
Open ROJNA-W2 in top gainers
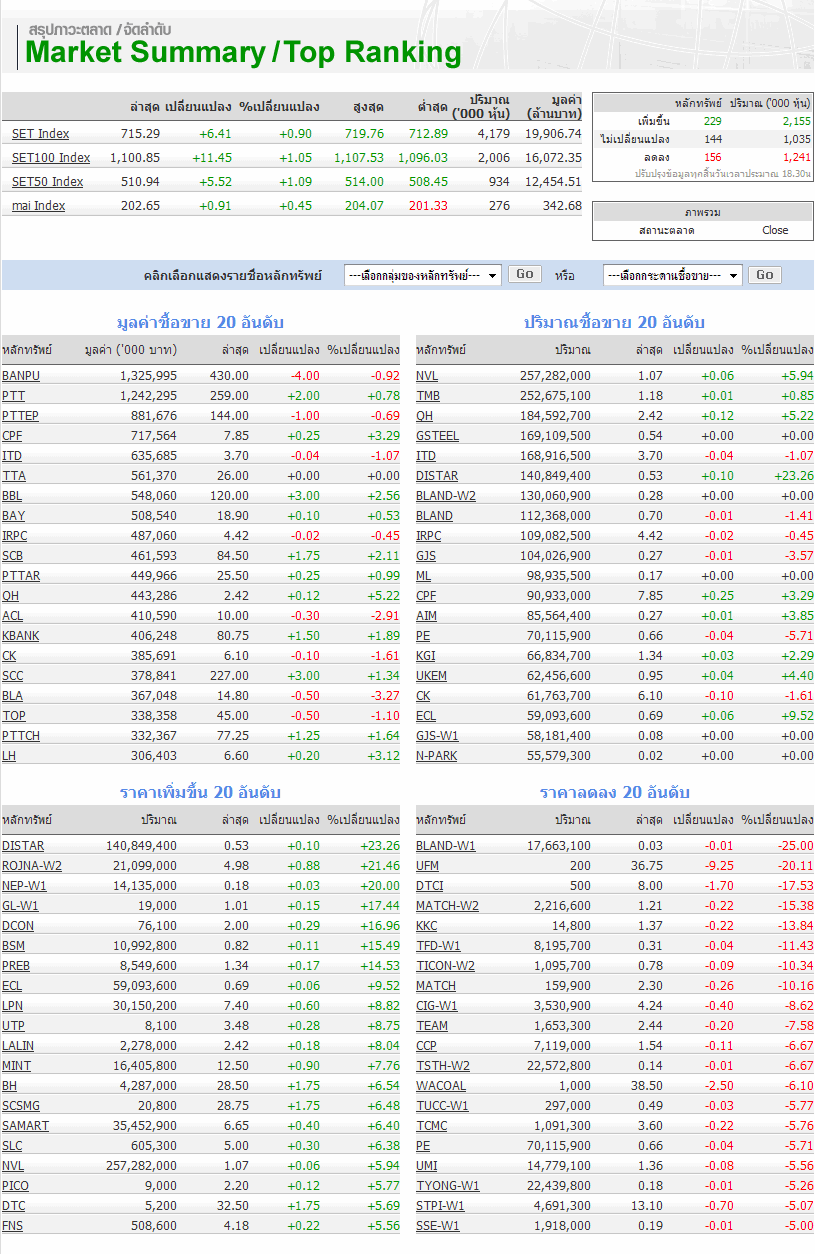click(32, 866)
